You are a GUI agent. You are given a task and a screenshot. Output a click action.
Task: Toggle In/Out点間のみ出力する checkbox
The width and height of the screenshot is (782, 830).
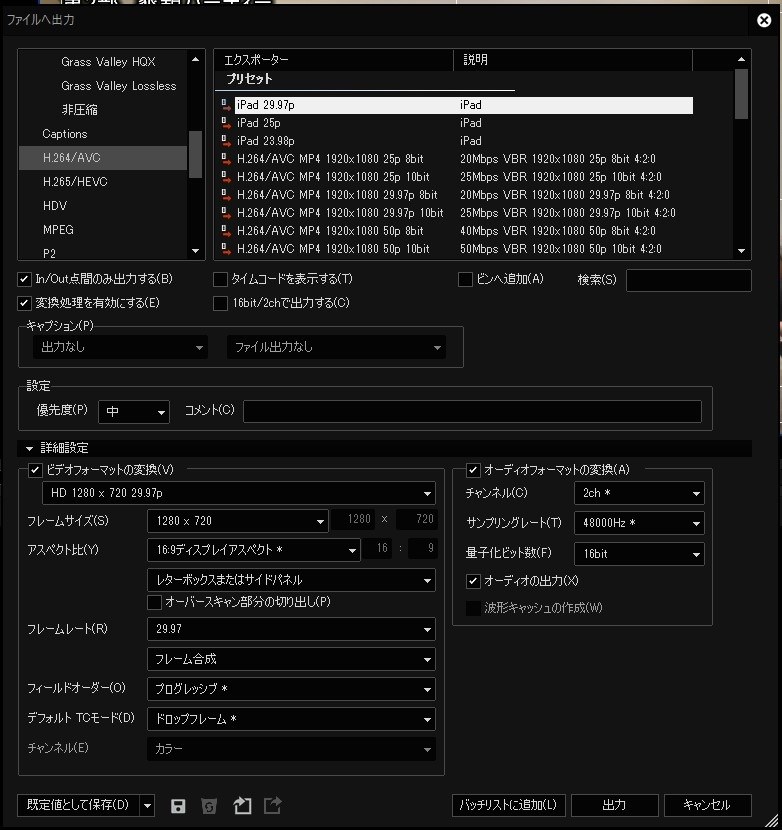(x=24, y=279)
